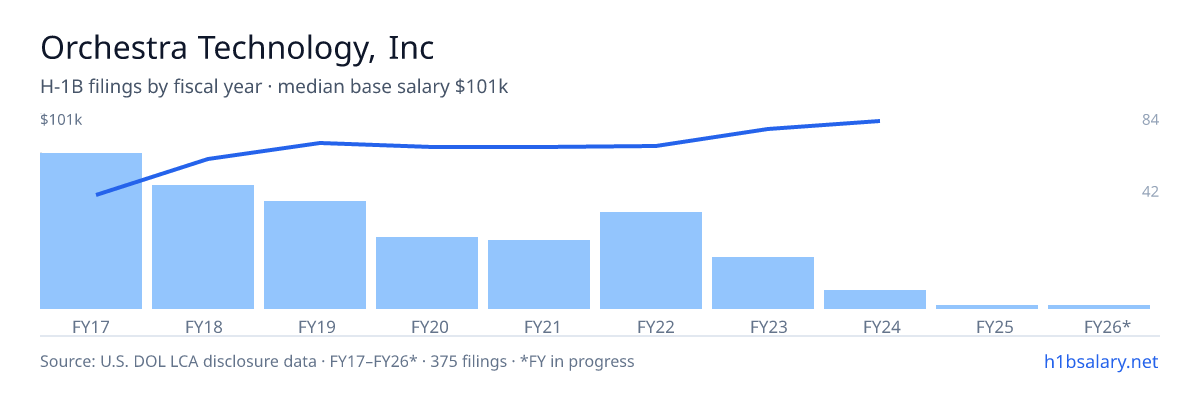Select the FY20 bar

[x=427, y=273]
